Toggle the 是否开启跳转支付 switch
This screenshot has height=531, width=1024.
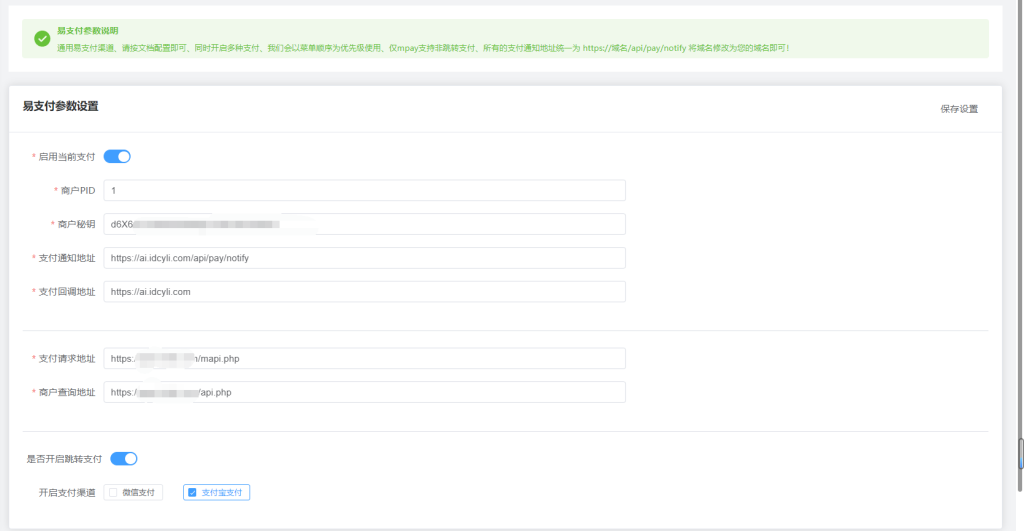[x=123, y=459]
